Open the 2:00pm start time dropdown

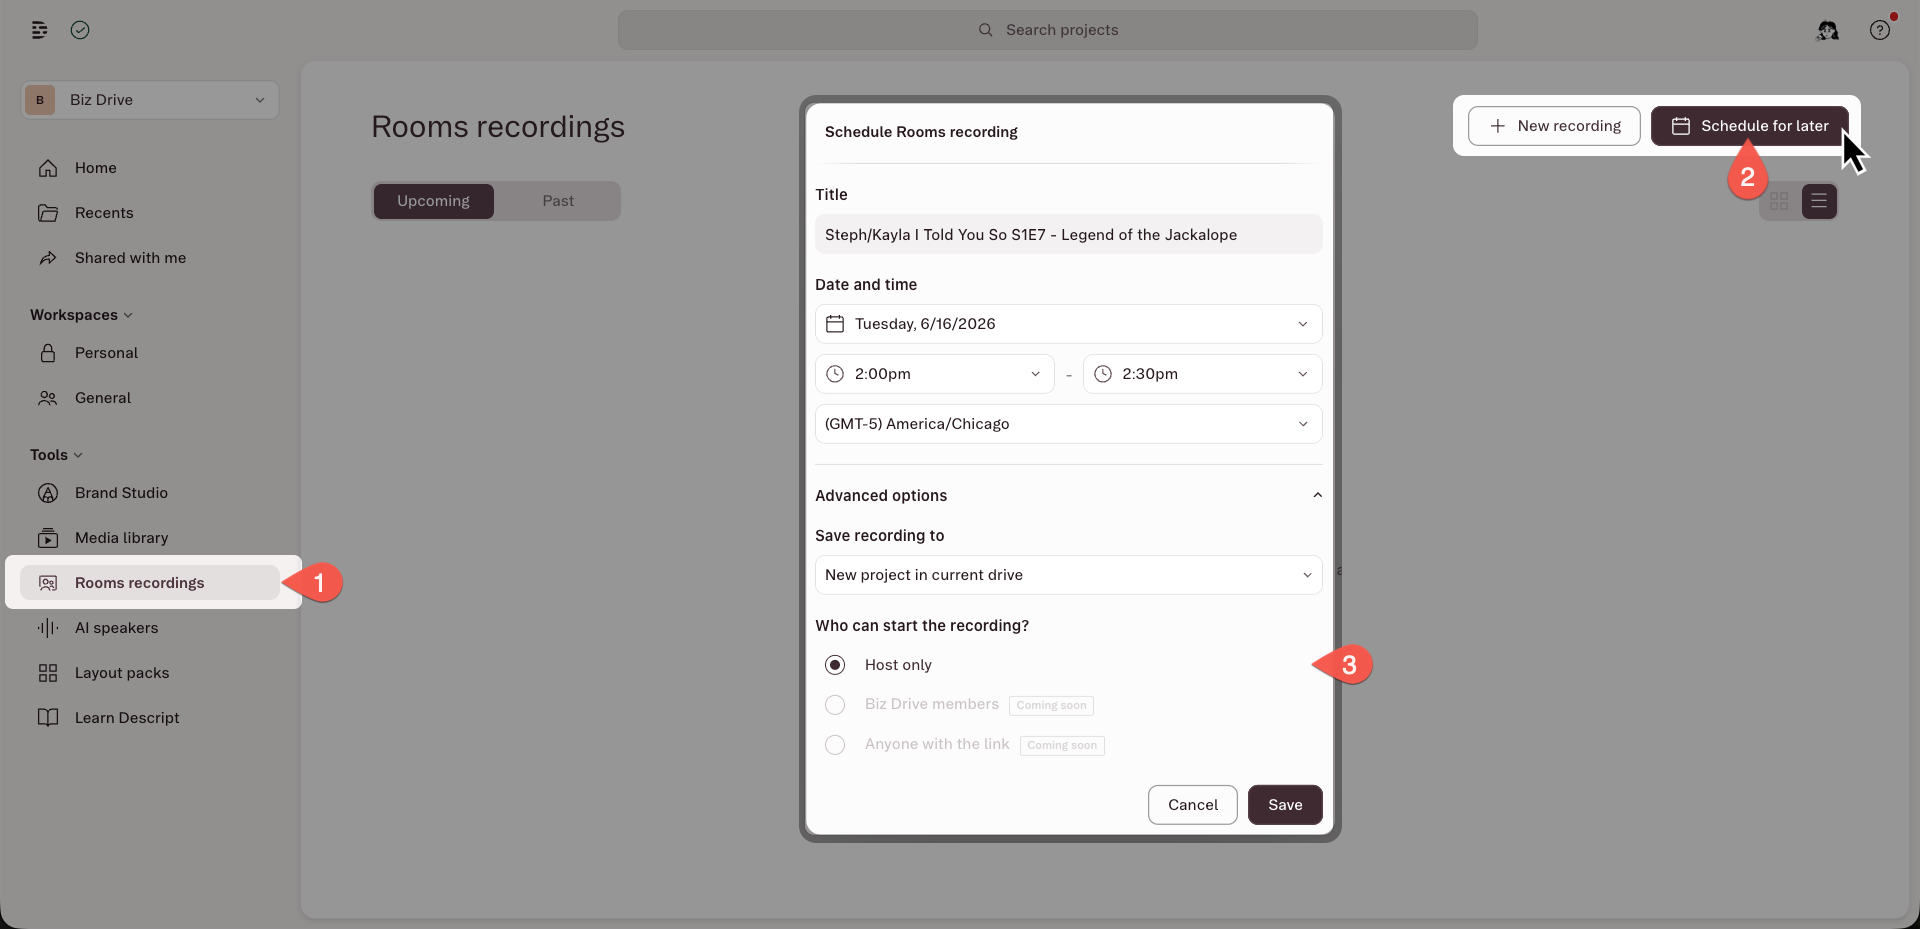pos(935,374)
